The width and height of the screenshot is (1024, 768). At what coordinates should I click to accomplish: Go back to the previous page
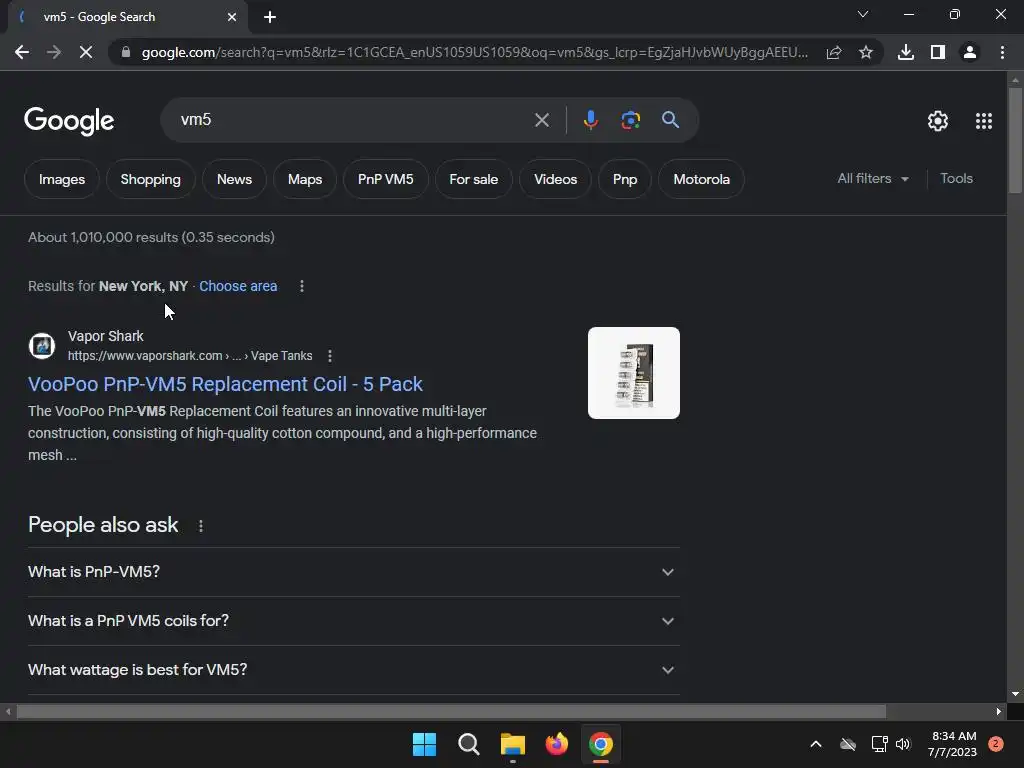click(22, 52)
